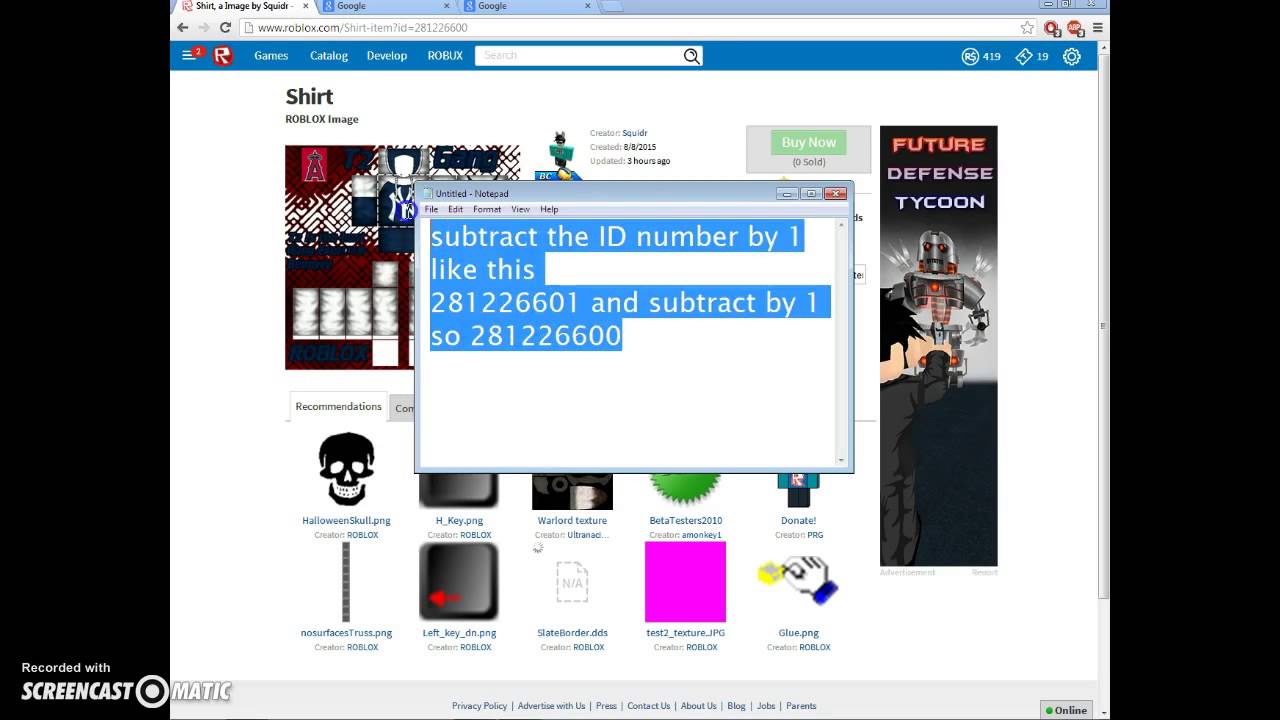Viewport: 1280px width, 720px height.
Task: Click the shirt template image
Action: click(349, 257)
